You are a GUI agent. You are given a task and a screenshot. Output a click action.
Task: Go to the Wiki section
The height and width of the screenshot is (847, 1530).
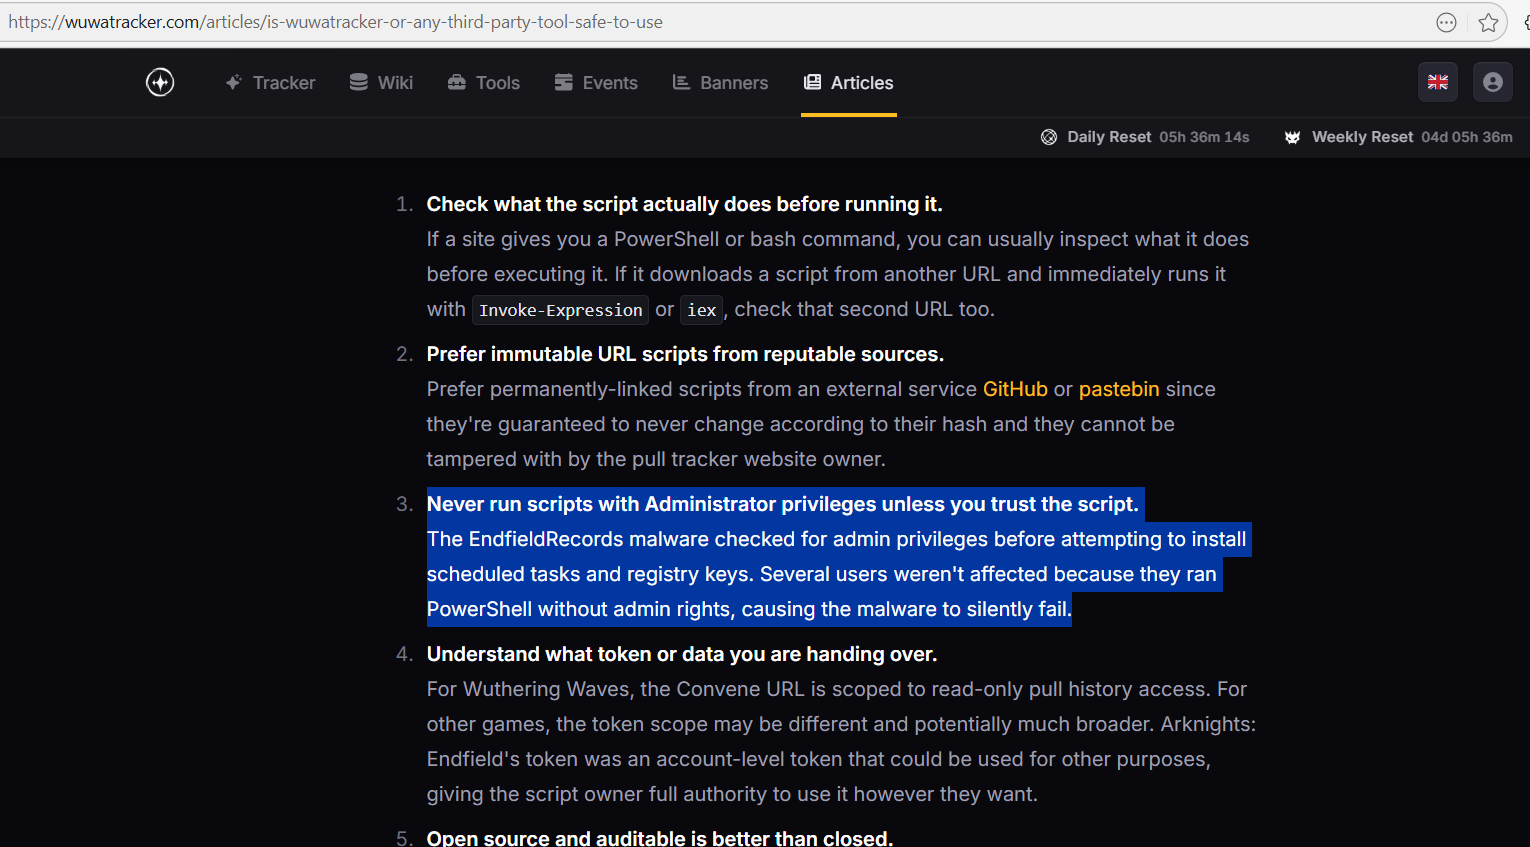(x=381, y=83)
